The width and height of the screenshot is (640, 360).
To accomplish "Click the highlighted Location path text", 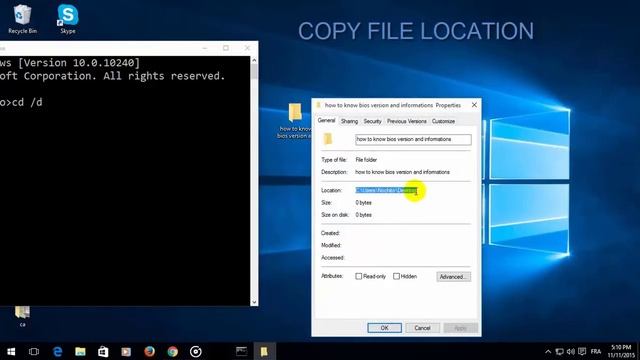I will click(386, 190).
